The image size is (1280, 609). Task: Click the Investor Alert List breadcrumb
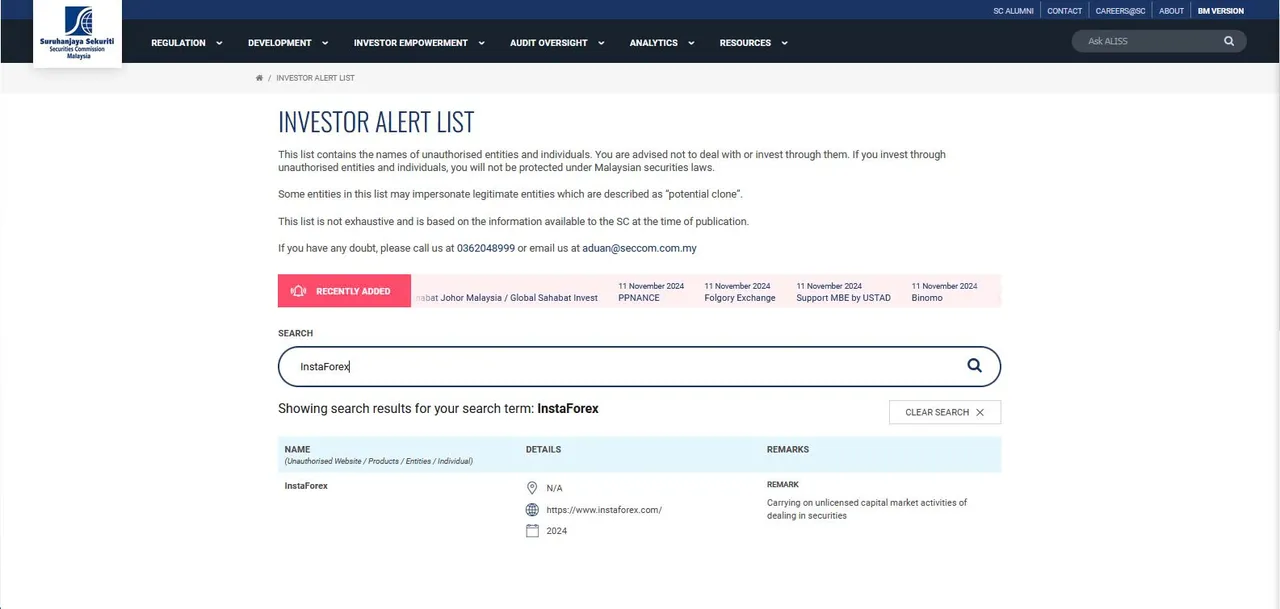[315, 78]
